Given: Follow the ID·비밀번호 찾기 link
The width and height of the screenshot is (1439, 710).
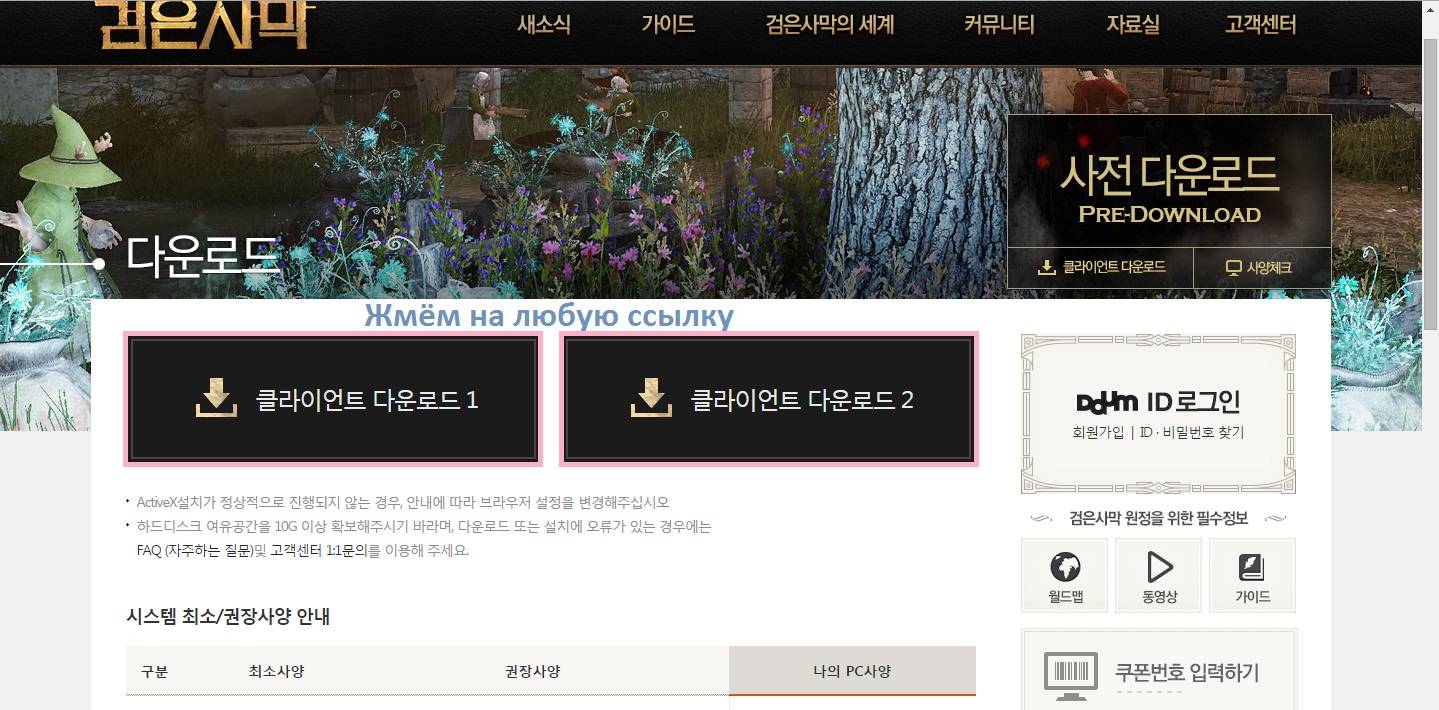Looking at the screenshot, I should tap(1191, 433).
